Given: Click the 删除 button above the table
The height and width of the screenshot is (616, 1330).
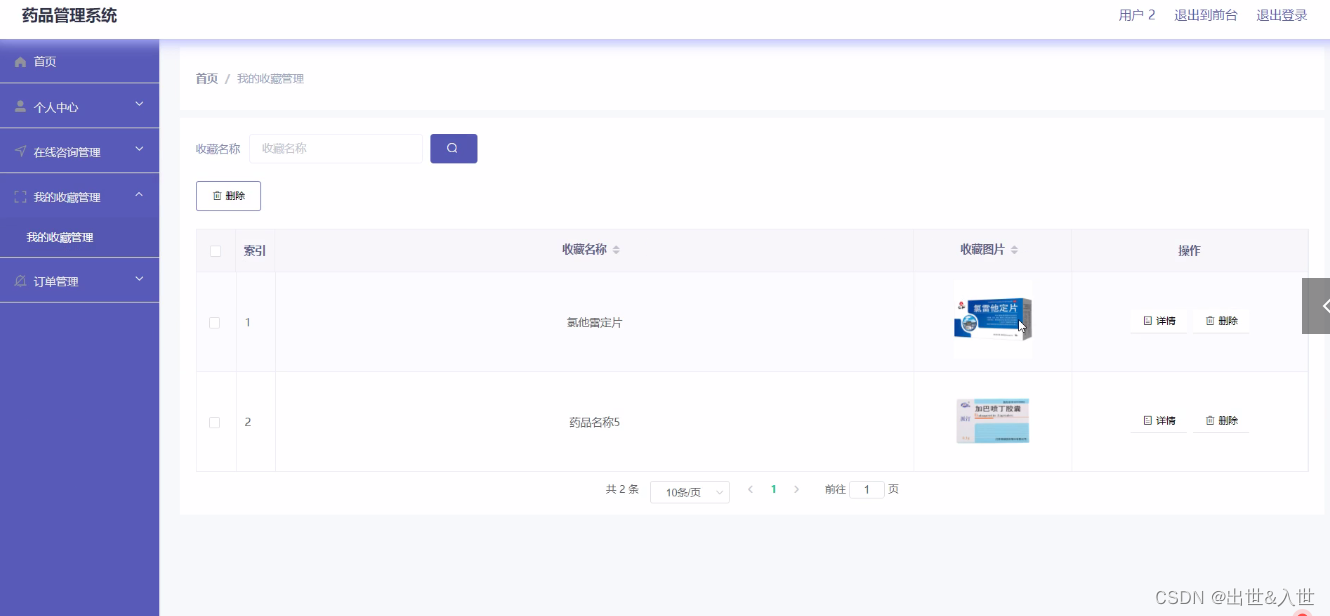Looking at the screenshot, I should click(228, 196).
